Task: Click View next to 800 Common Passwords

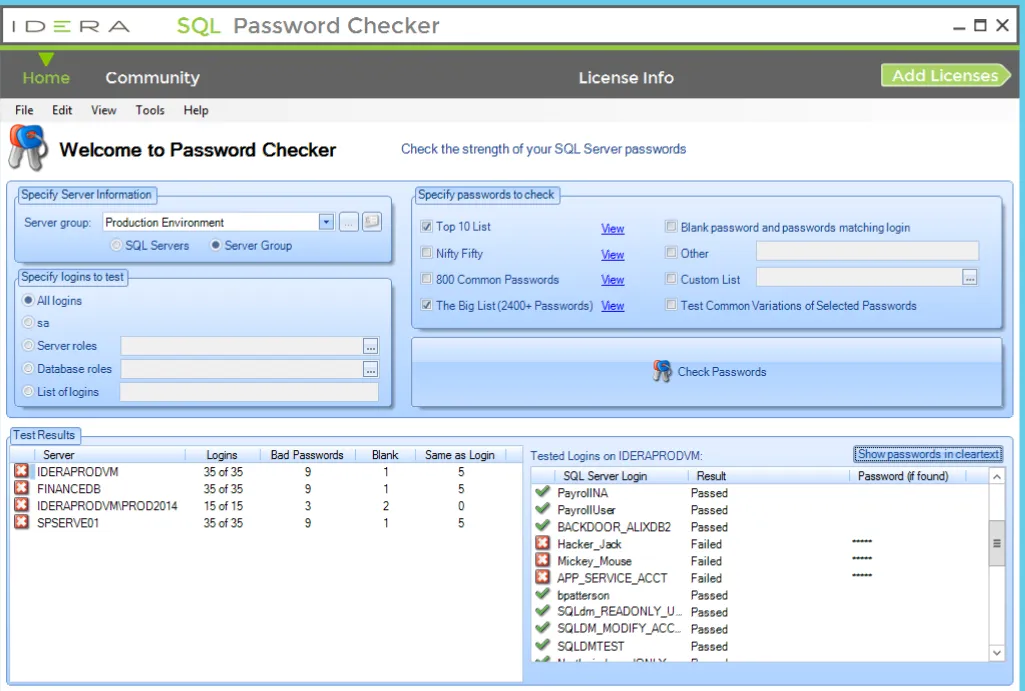Action: 612,279
